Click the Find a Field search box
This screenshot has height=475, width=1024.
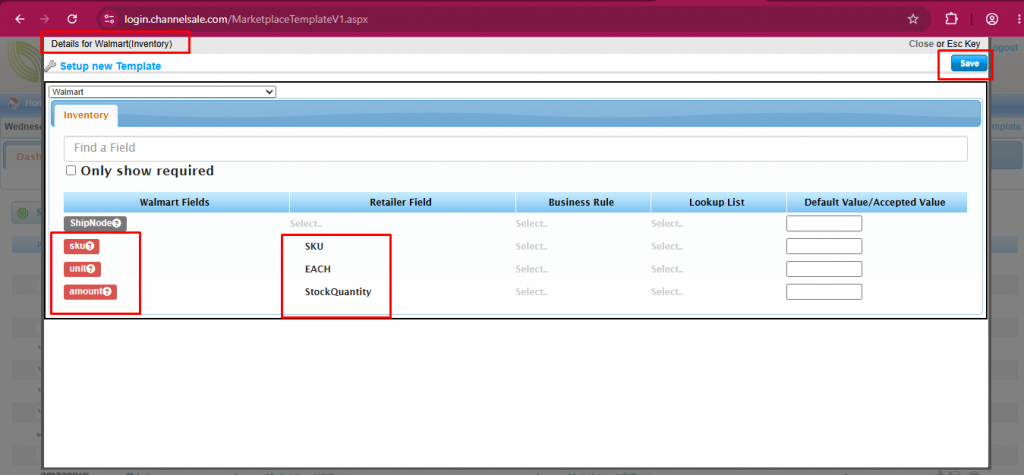coord(515,148)
